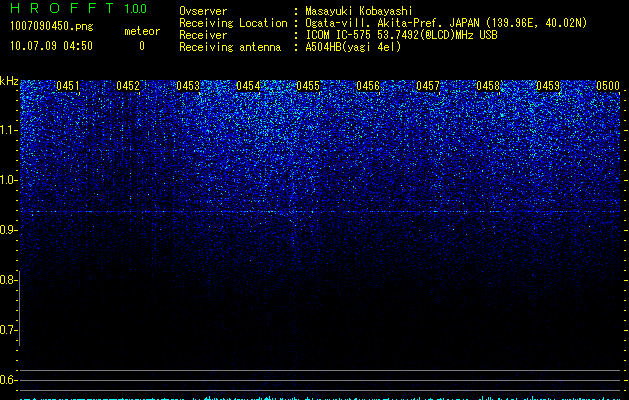Click the 0454 time marker

[x=248, y=85]
